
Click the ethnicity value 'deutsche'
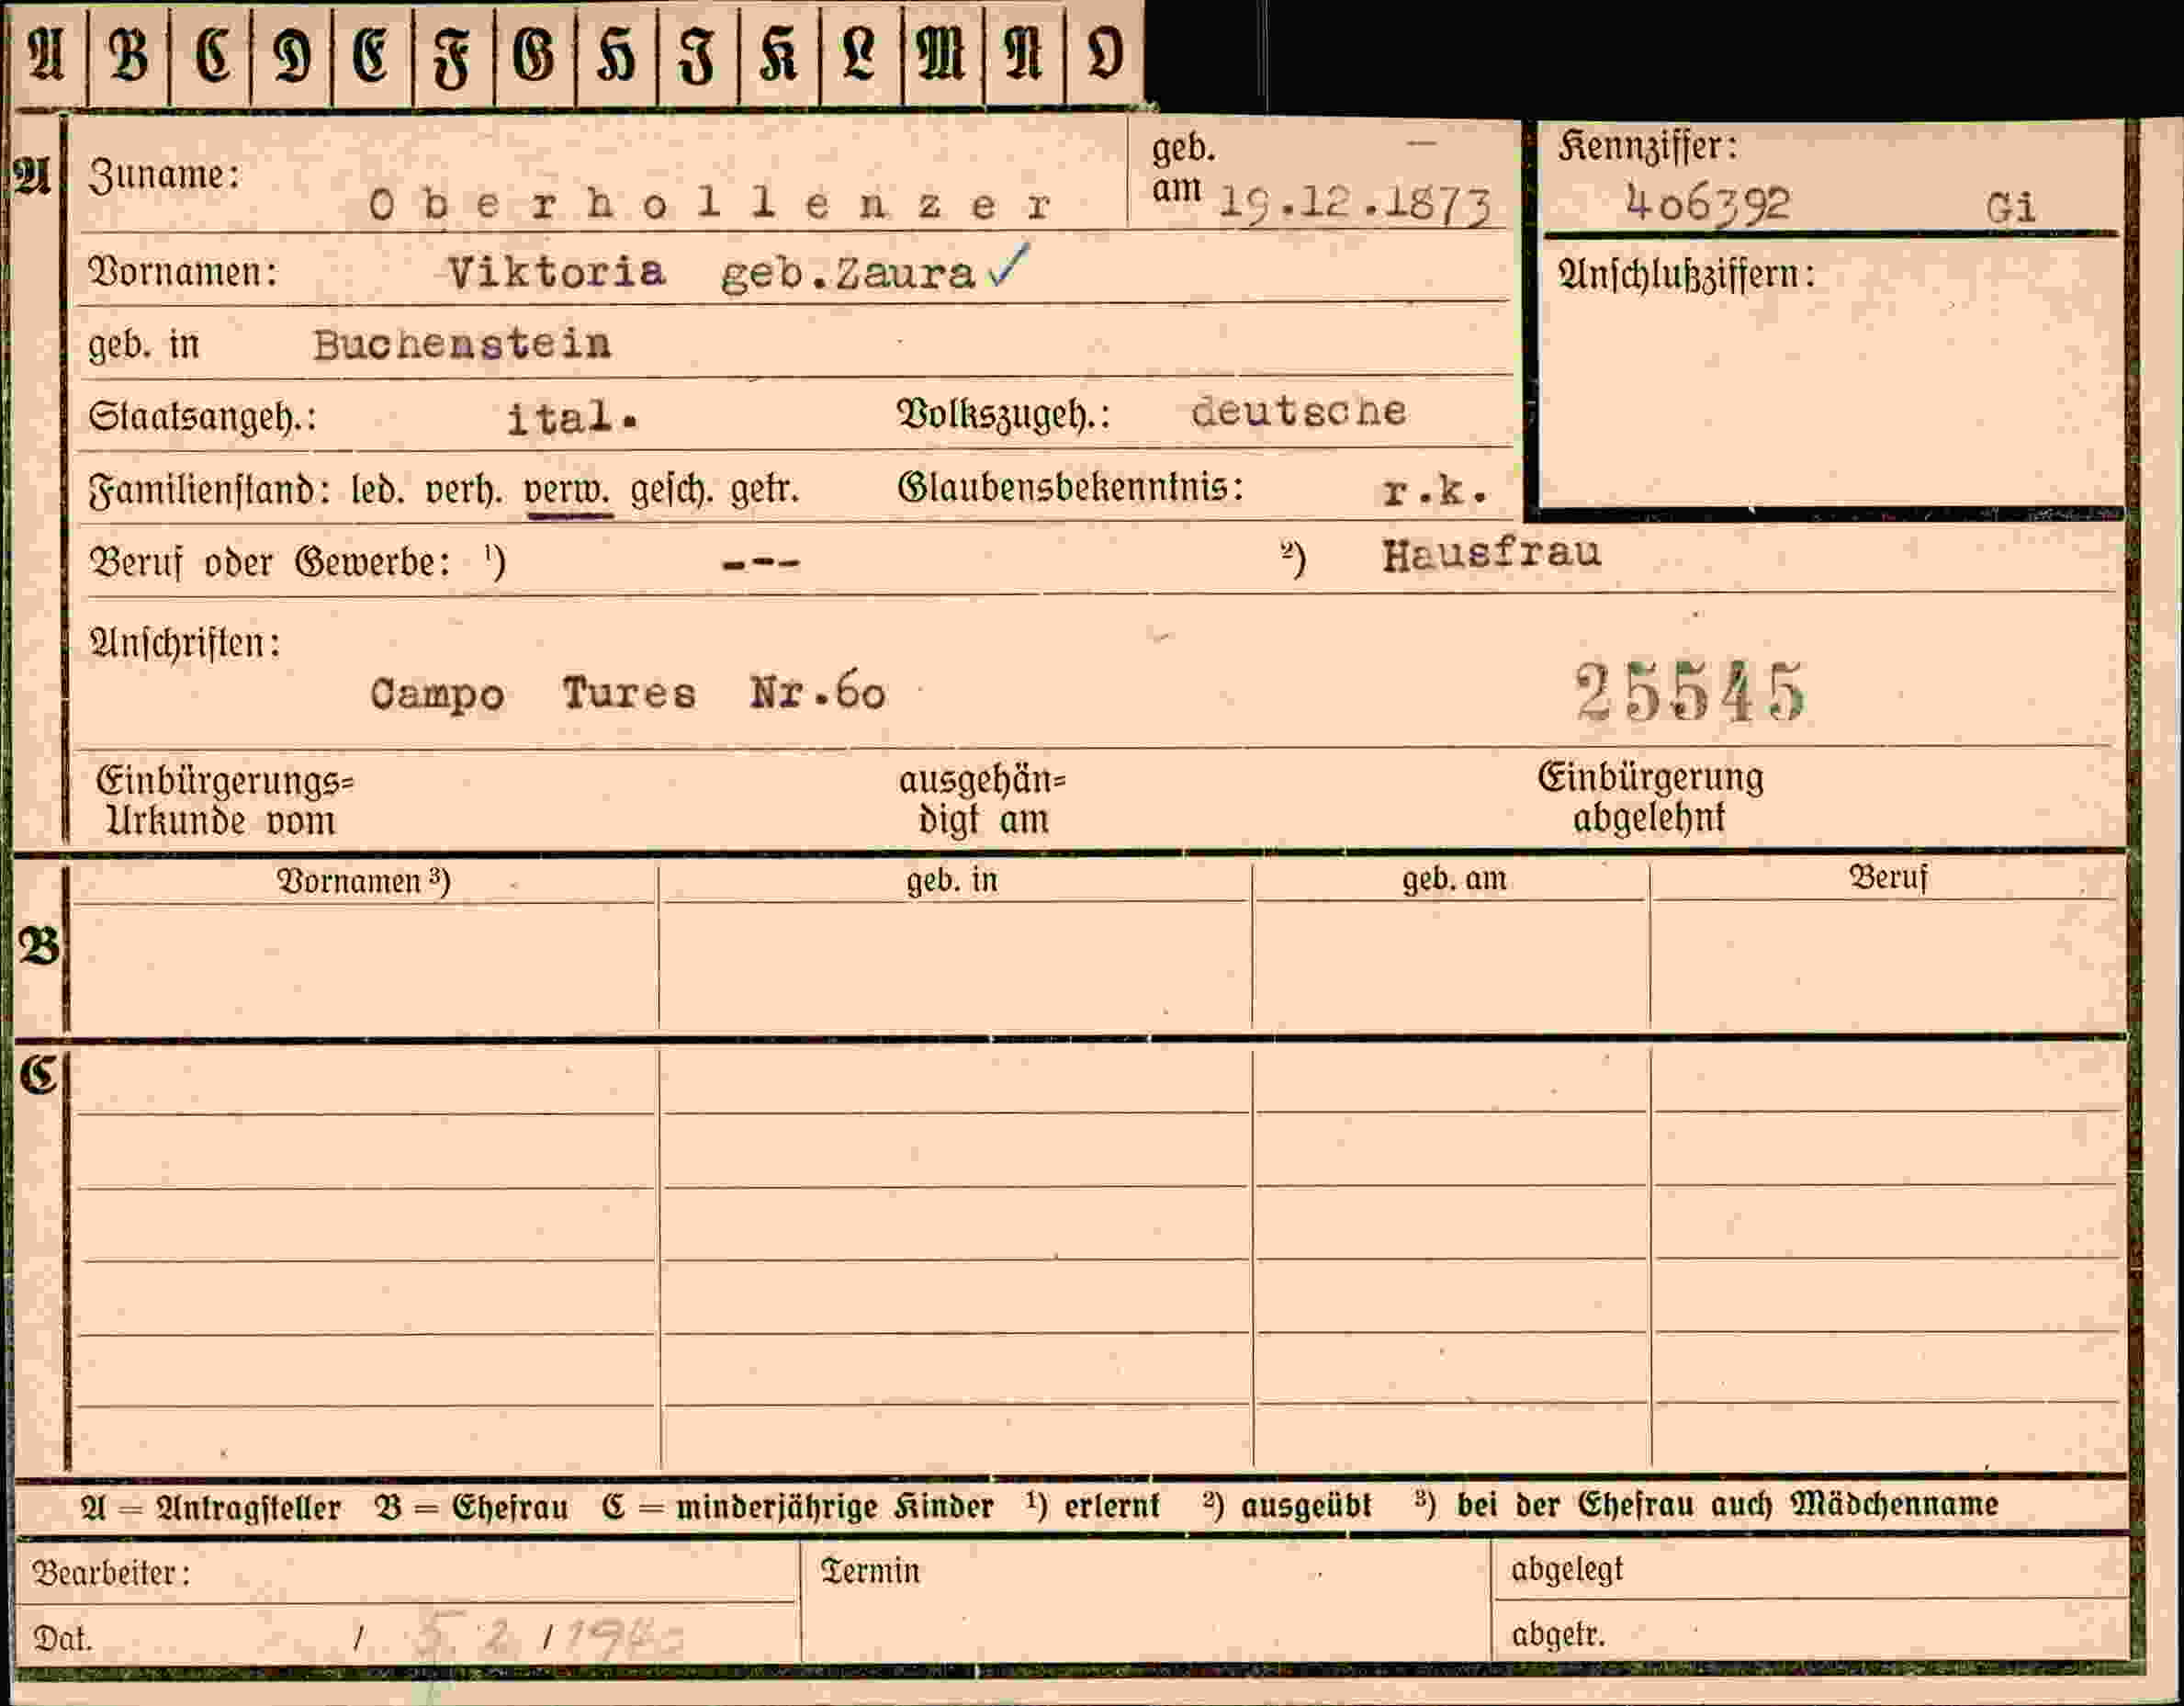[1298, 411]
